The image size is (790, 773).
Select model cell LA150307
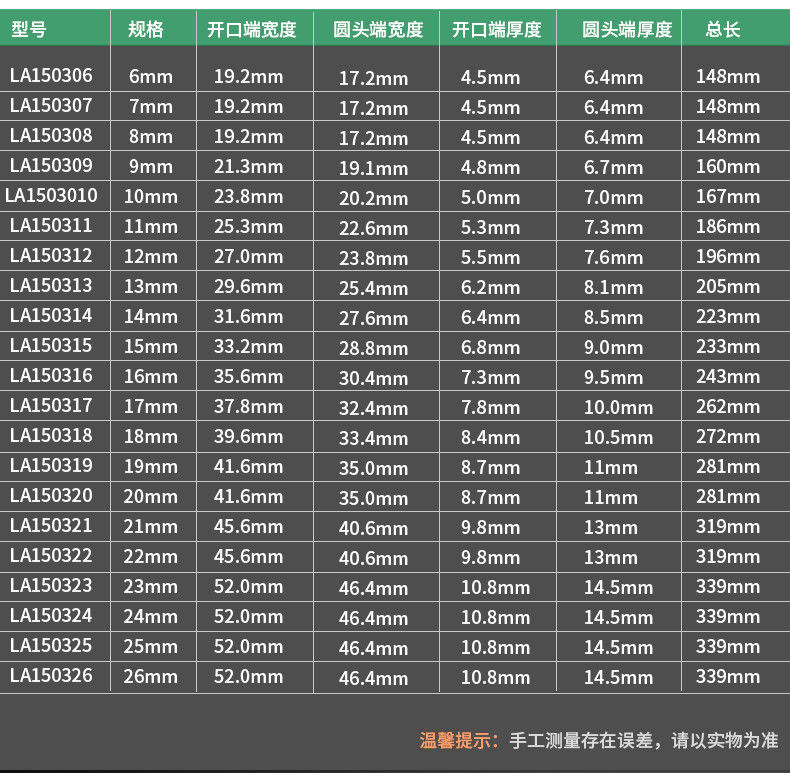(51, 105)
